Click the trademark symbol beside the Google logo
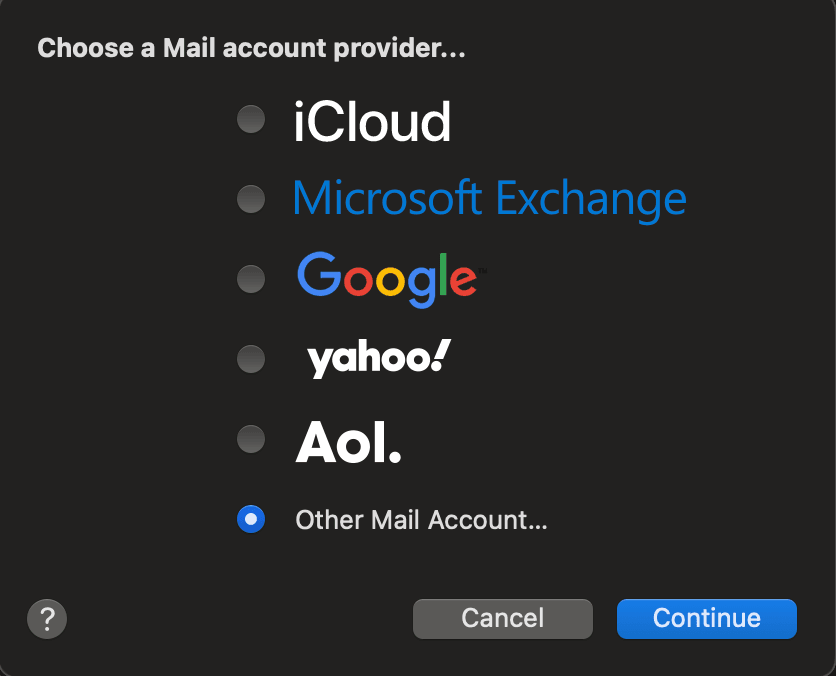 tap(482, 271)
